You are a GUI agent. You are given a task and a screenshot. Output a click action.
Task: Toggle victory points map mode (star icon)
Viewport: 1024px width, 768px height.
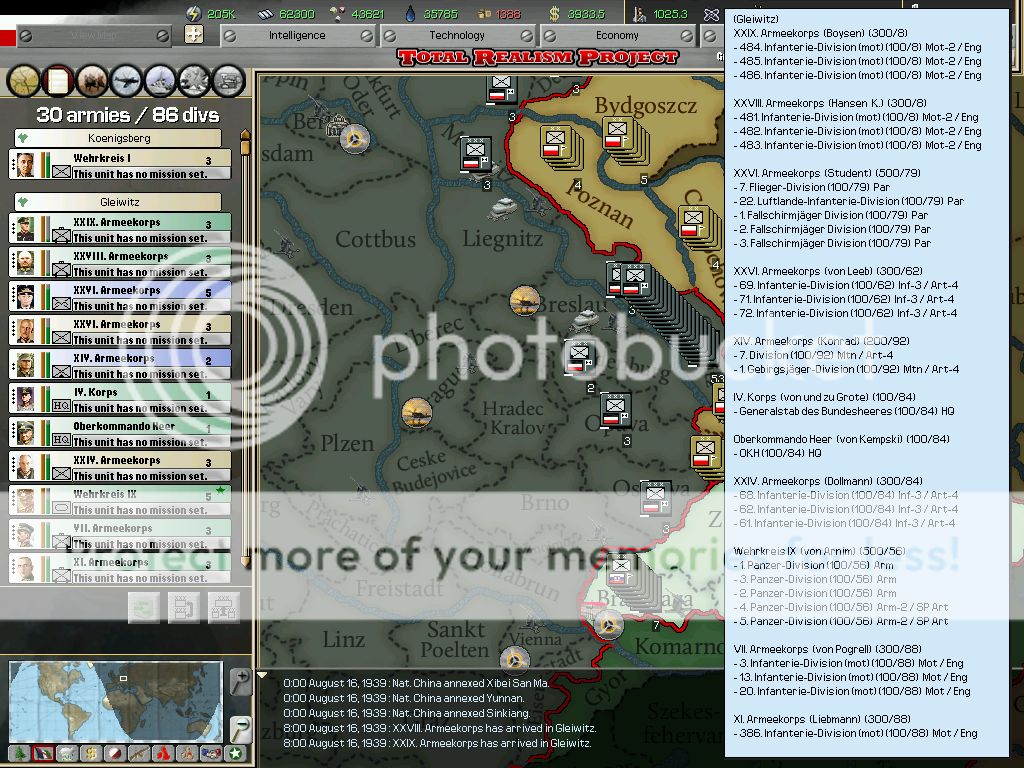pyautogui.click(x=235, y=753)
